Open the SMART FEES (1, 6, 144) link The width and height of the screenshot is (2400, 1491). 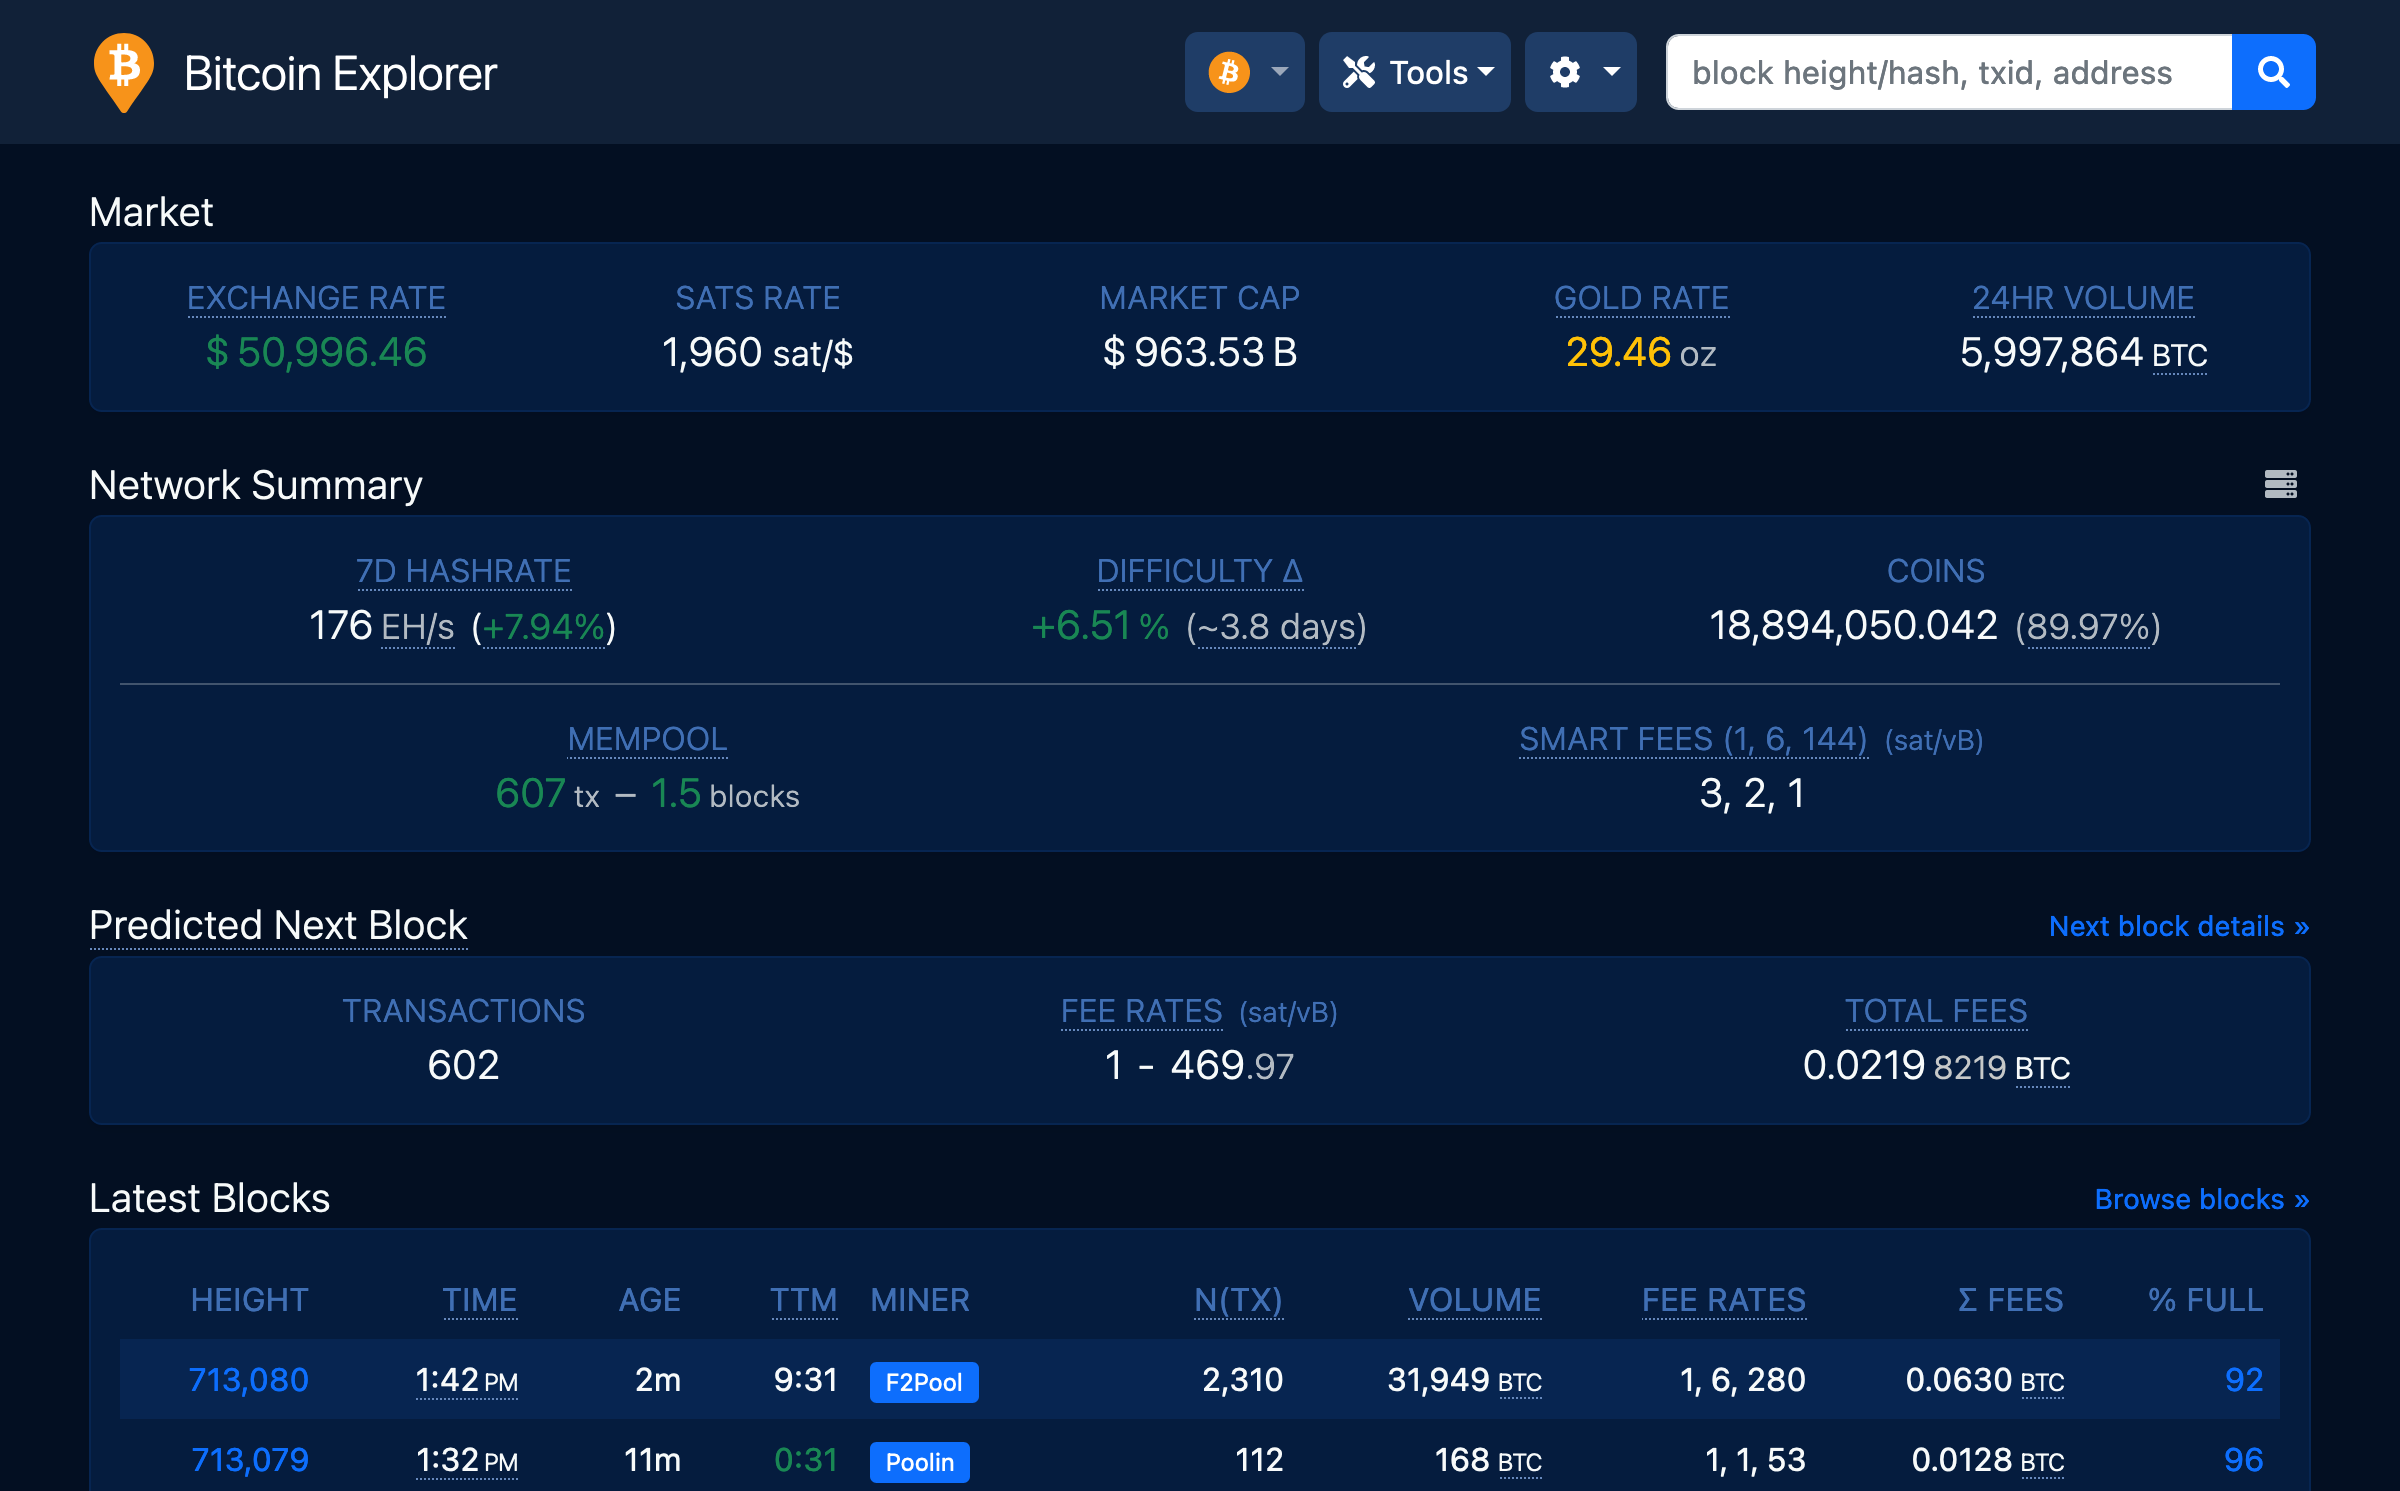click(x=1693, y=738)
